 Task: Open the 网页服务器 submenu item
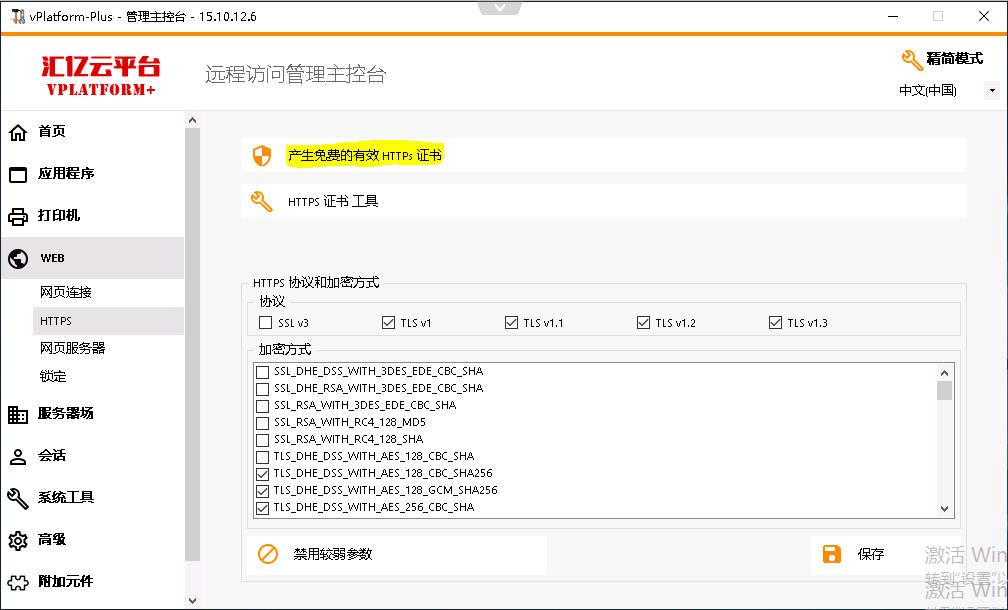[72, 348]
